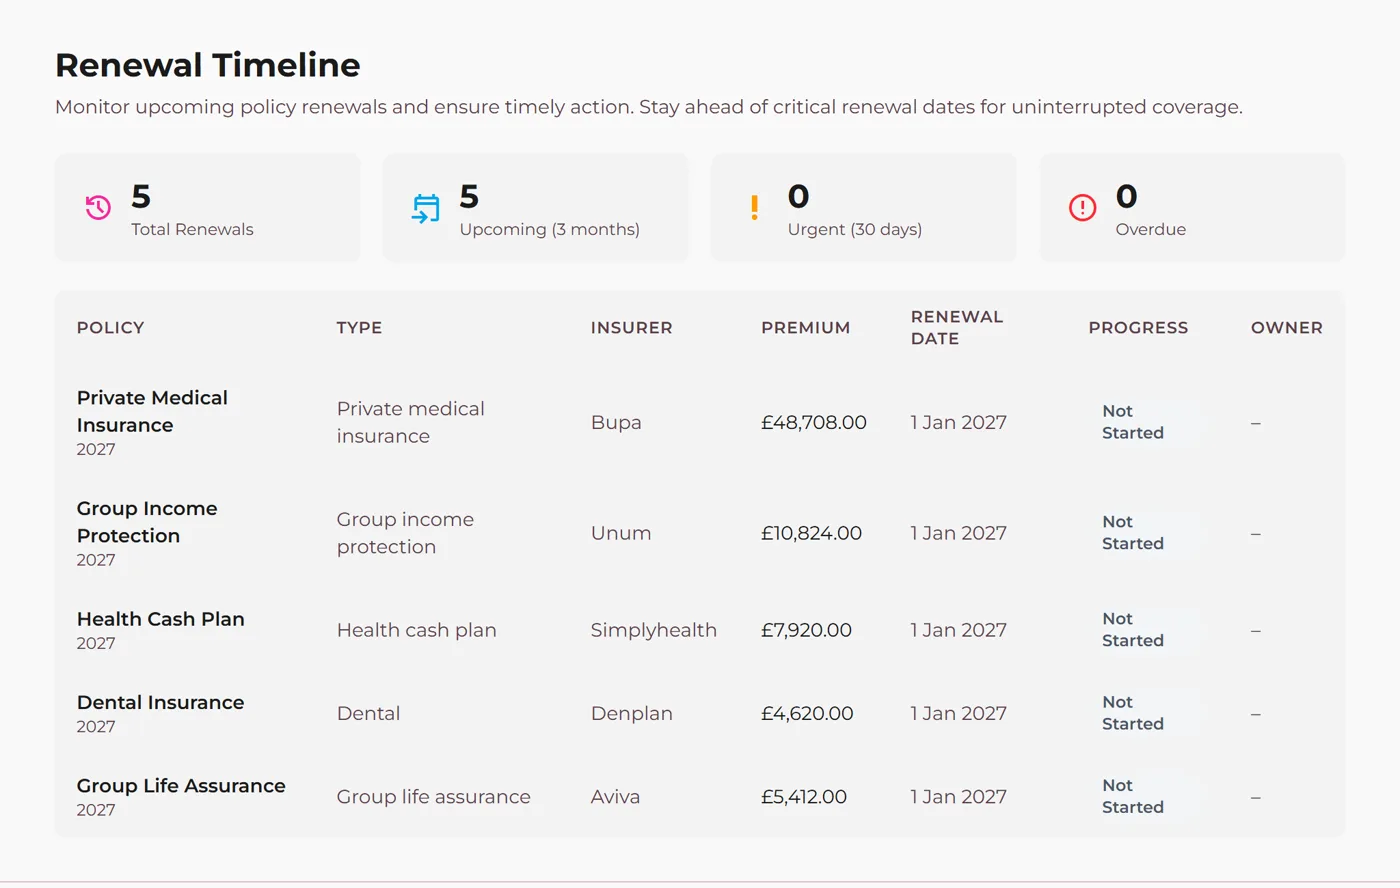Click the Aviva insurer cell
The image size is (1400, 888).
[x=615, y=797]
